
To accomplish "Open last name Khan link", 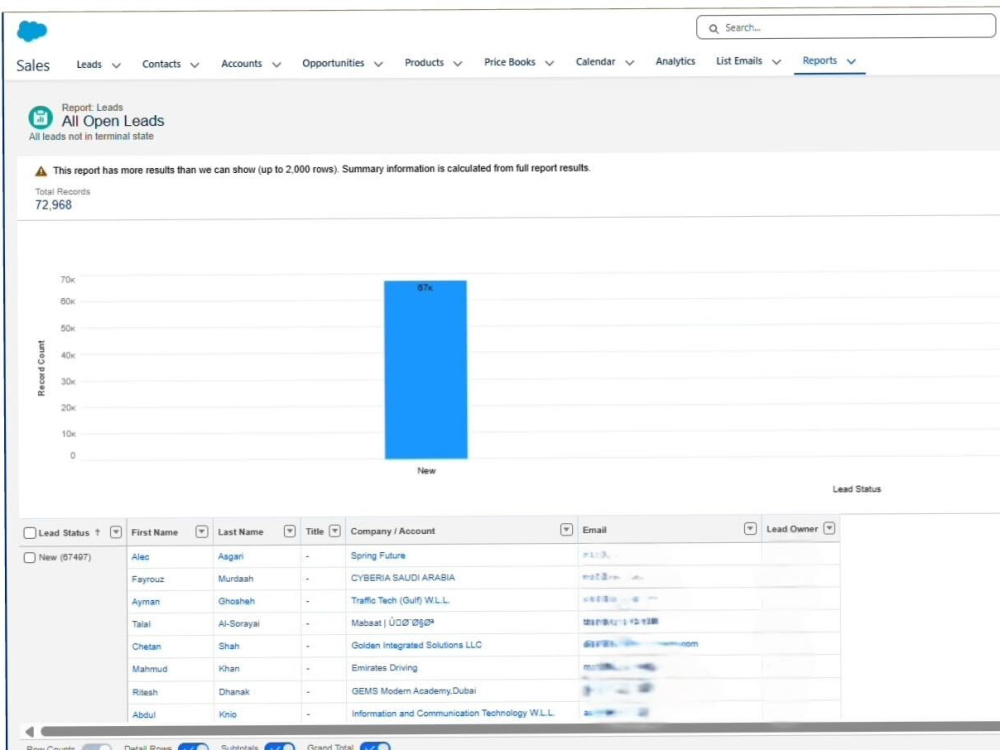I will click(229, 669).
